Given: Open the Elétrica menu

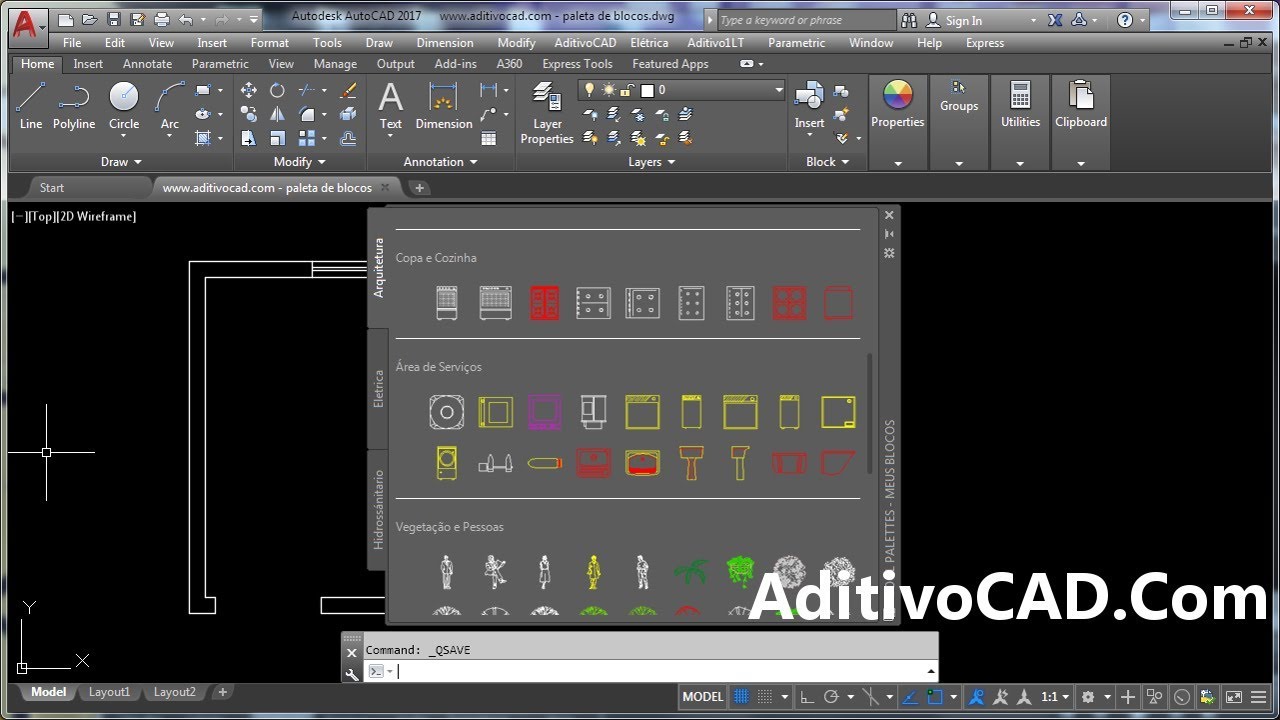Looking at the screenshot, I should [649, 43].
